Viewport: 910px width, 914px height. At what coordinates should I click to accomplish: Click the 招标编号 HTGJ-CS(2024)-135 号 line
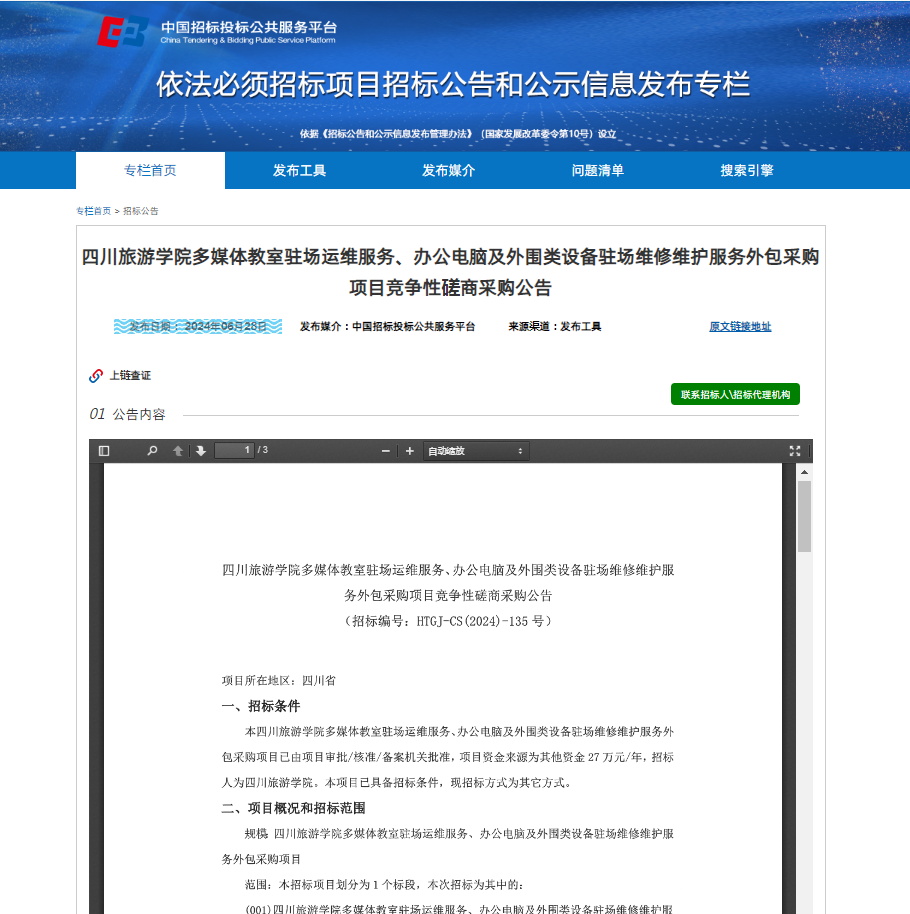[x=448, y=621]
